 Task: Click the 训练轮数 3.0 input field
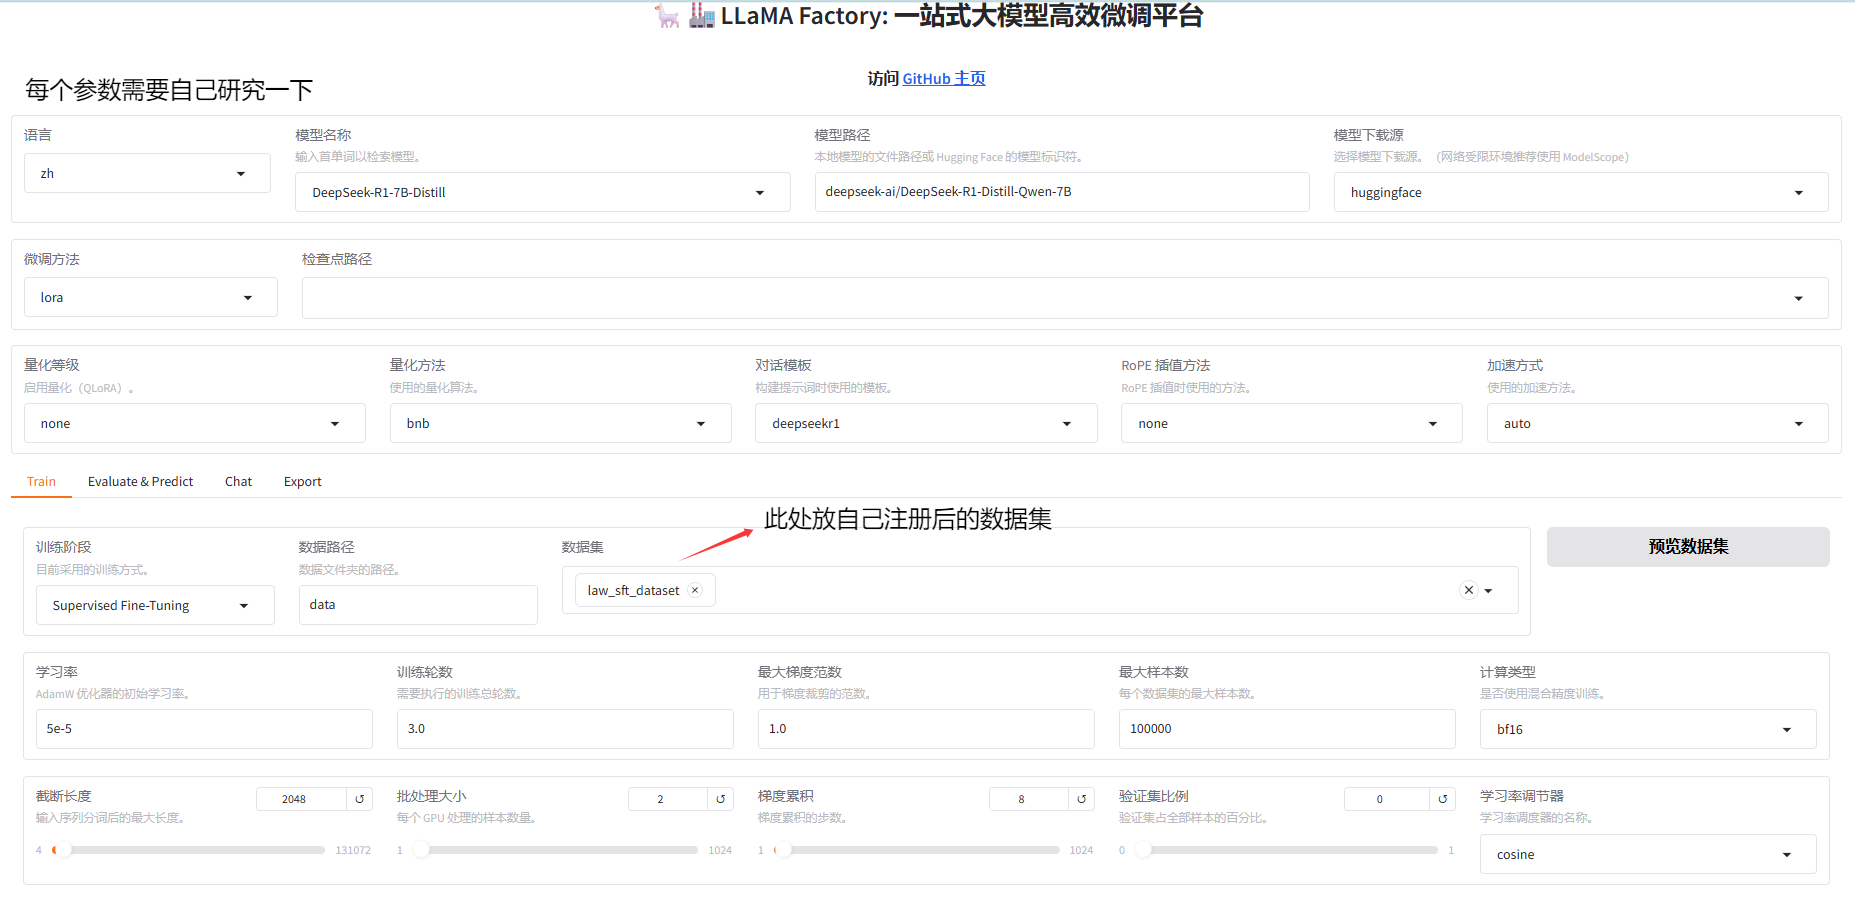coord(565,729)
